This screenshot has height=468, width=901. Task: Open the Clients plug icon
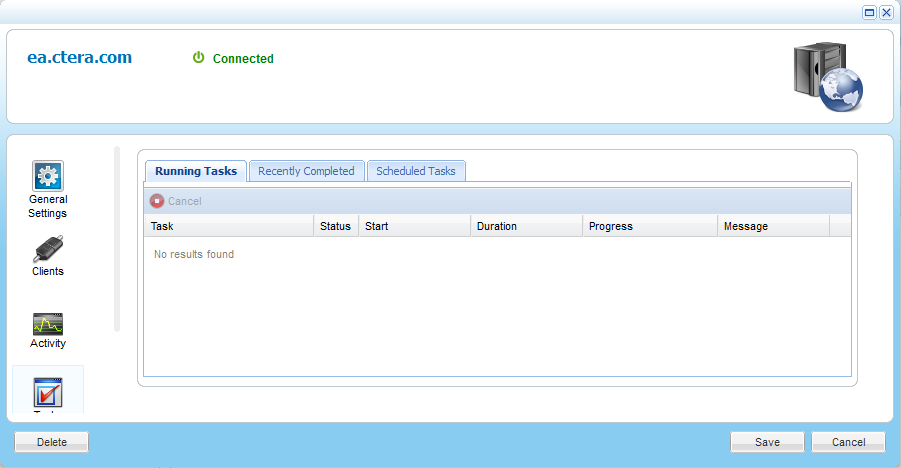(x=48, y=249)
